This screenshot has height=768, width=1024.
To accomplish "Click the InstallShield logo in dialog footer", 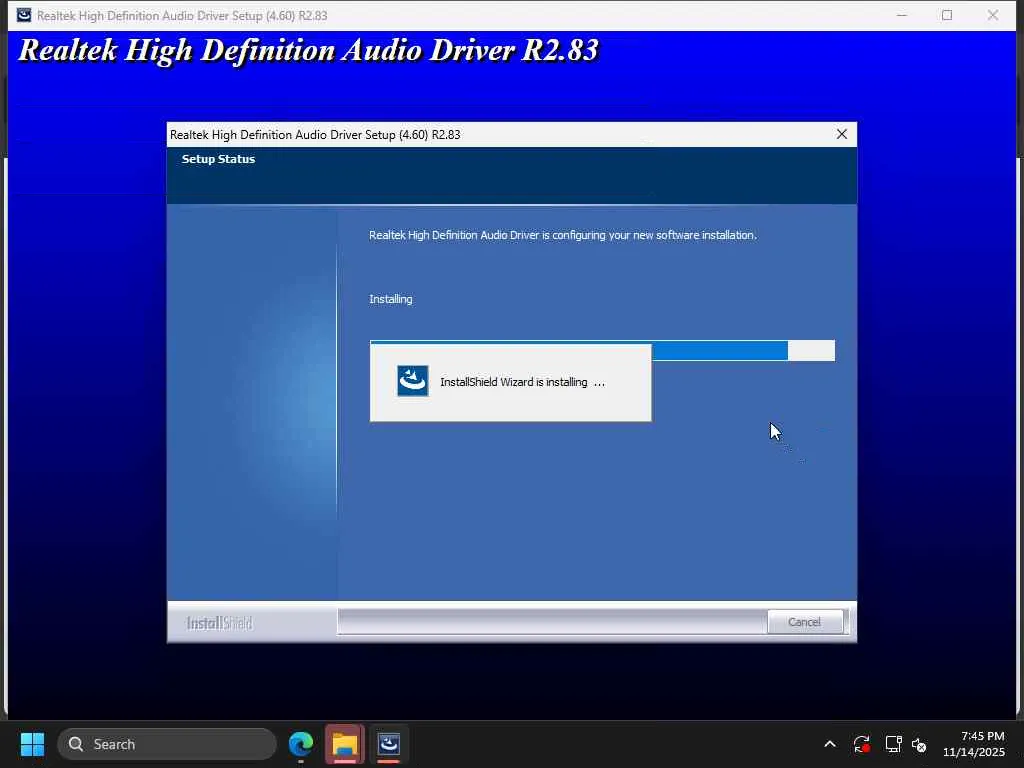I will pyautogui.click(x=219, y=623).
